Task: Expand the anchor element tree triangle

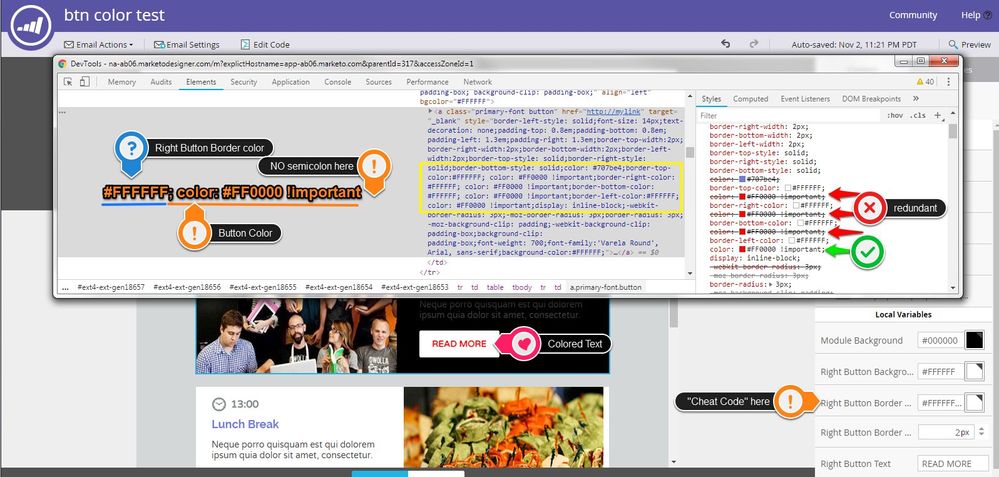Action: (x=430, y=111)
